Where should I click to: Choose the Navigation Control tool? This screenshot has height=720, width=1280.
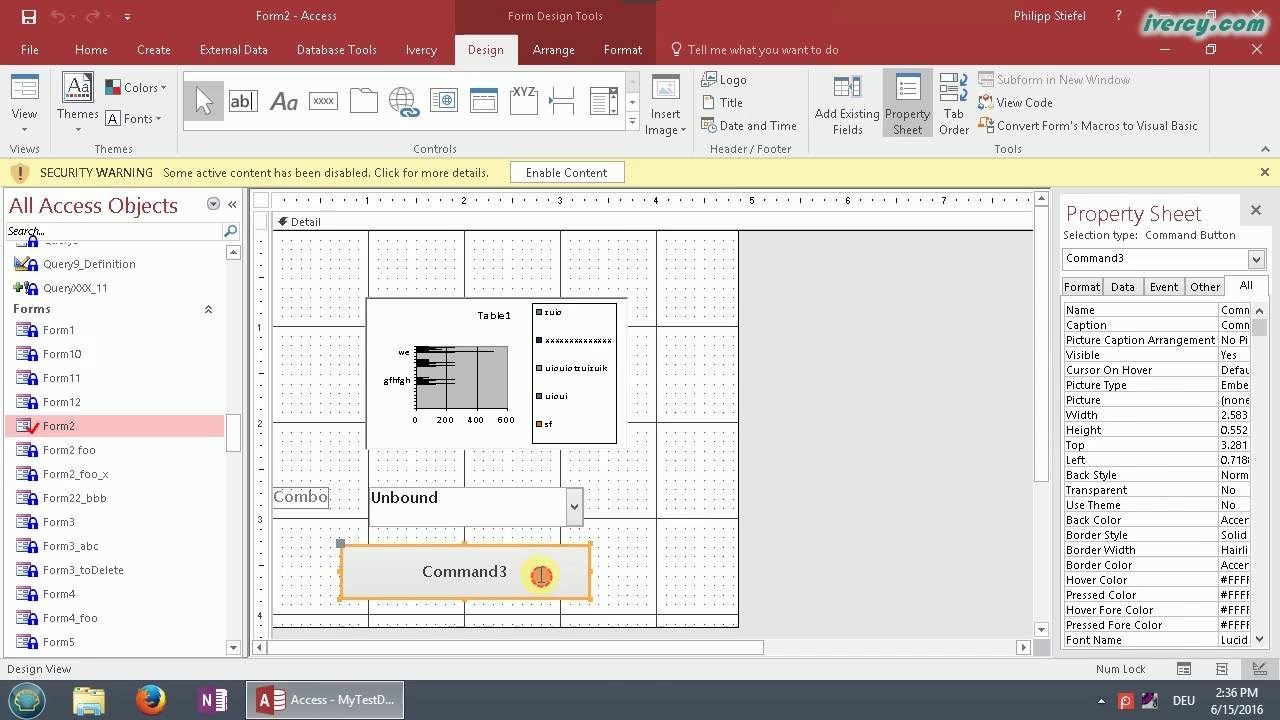coord(484,101)
